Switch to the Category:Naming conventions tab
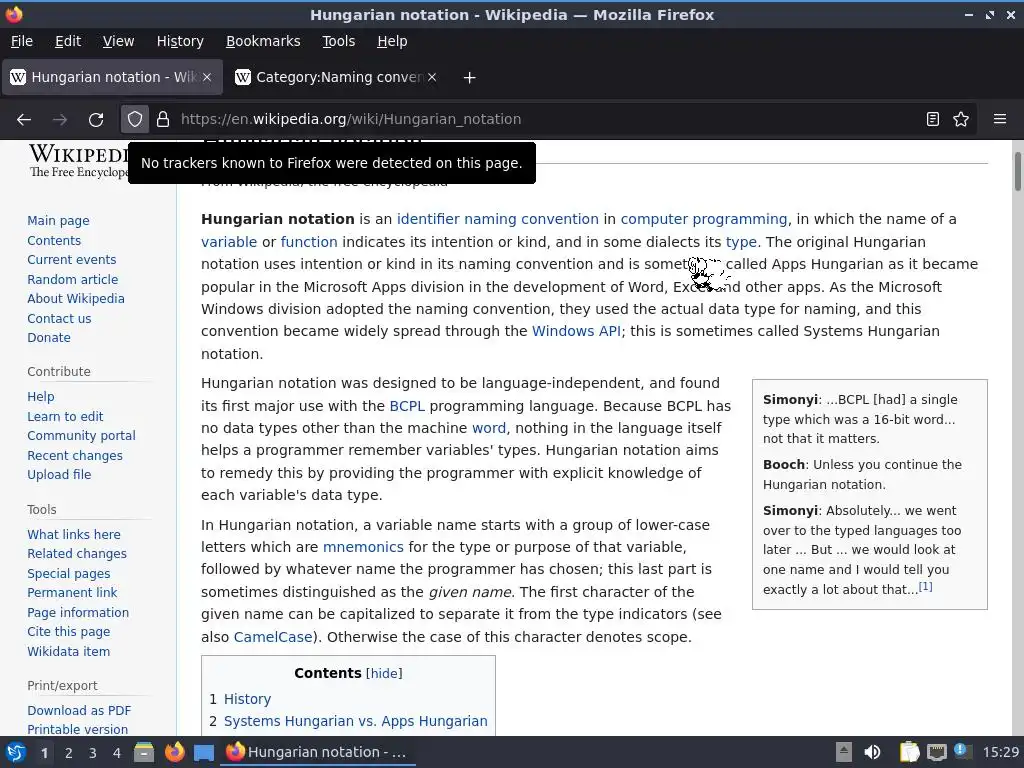This screenshot has height=768, width=1024. pos(336,77)
